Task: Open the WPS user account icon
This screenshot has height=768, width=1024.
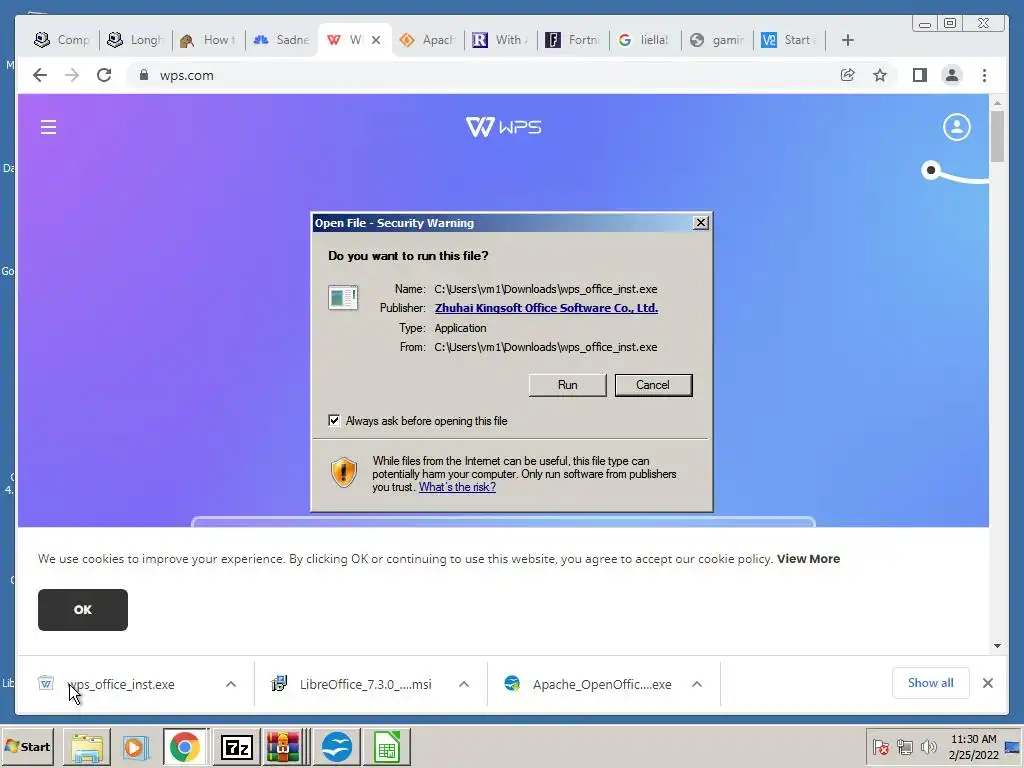Action: [957, 127]
